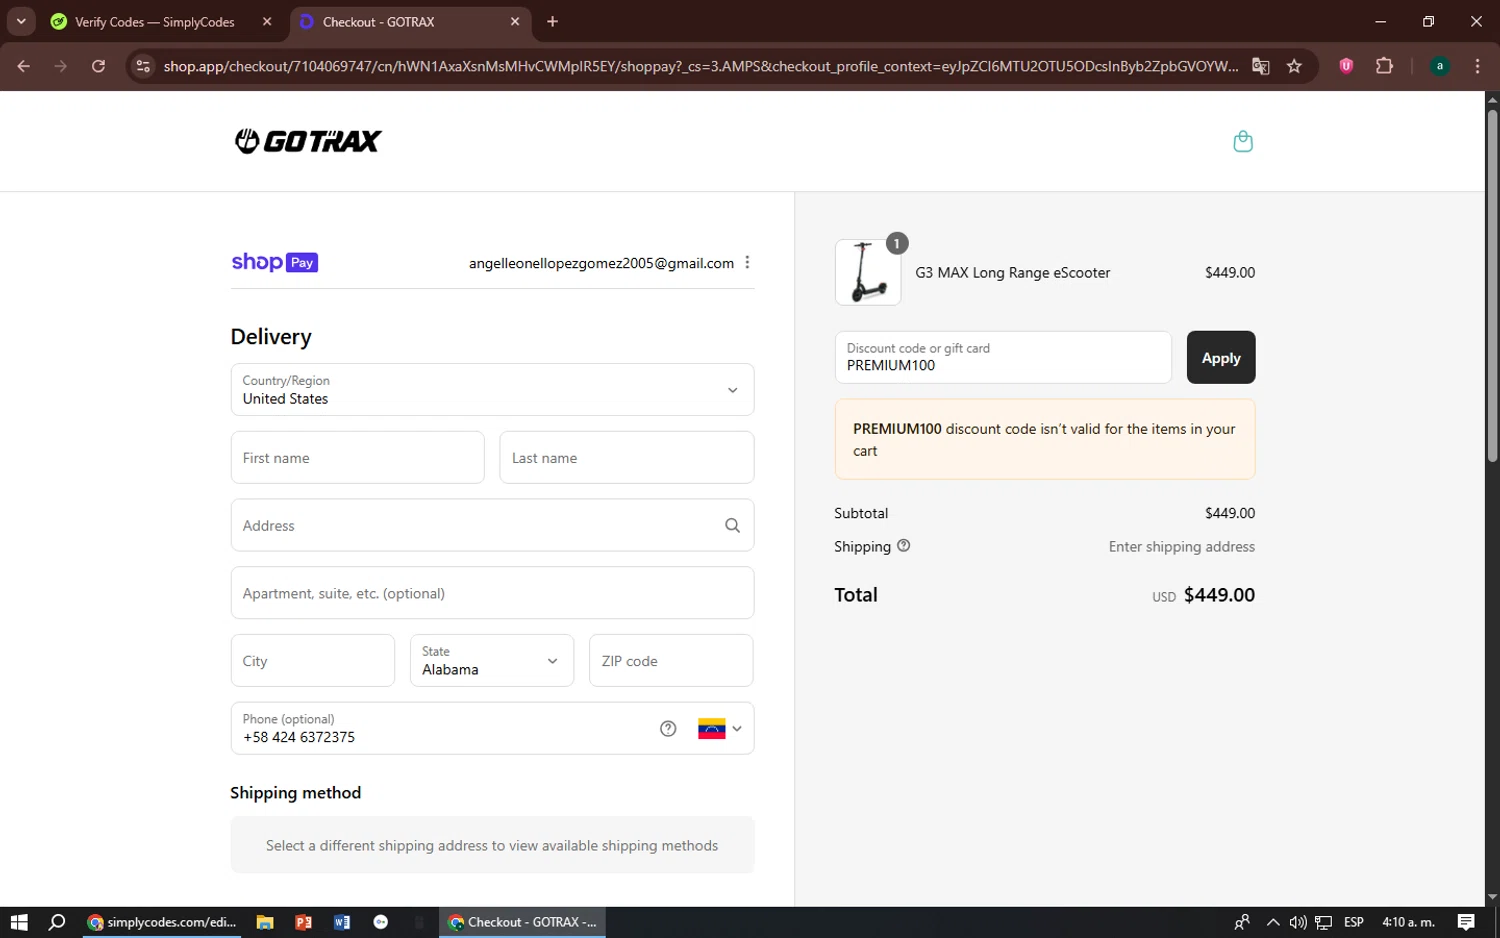Open the Venezuela flag country code selector
Viewport: 1500px width, 938px height.
pyautogui.click(x=720, y=728)
